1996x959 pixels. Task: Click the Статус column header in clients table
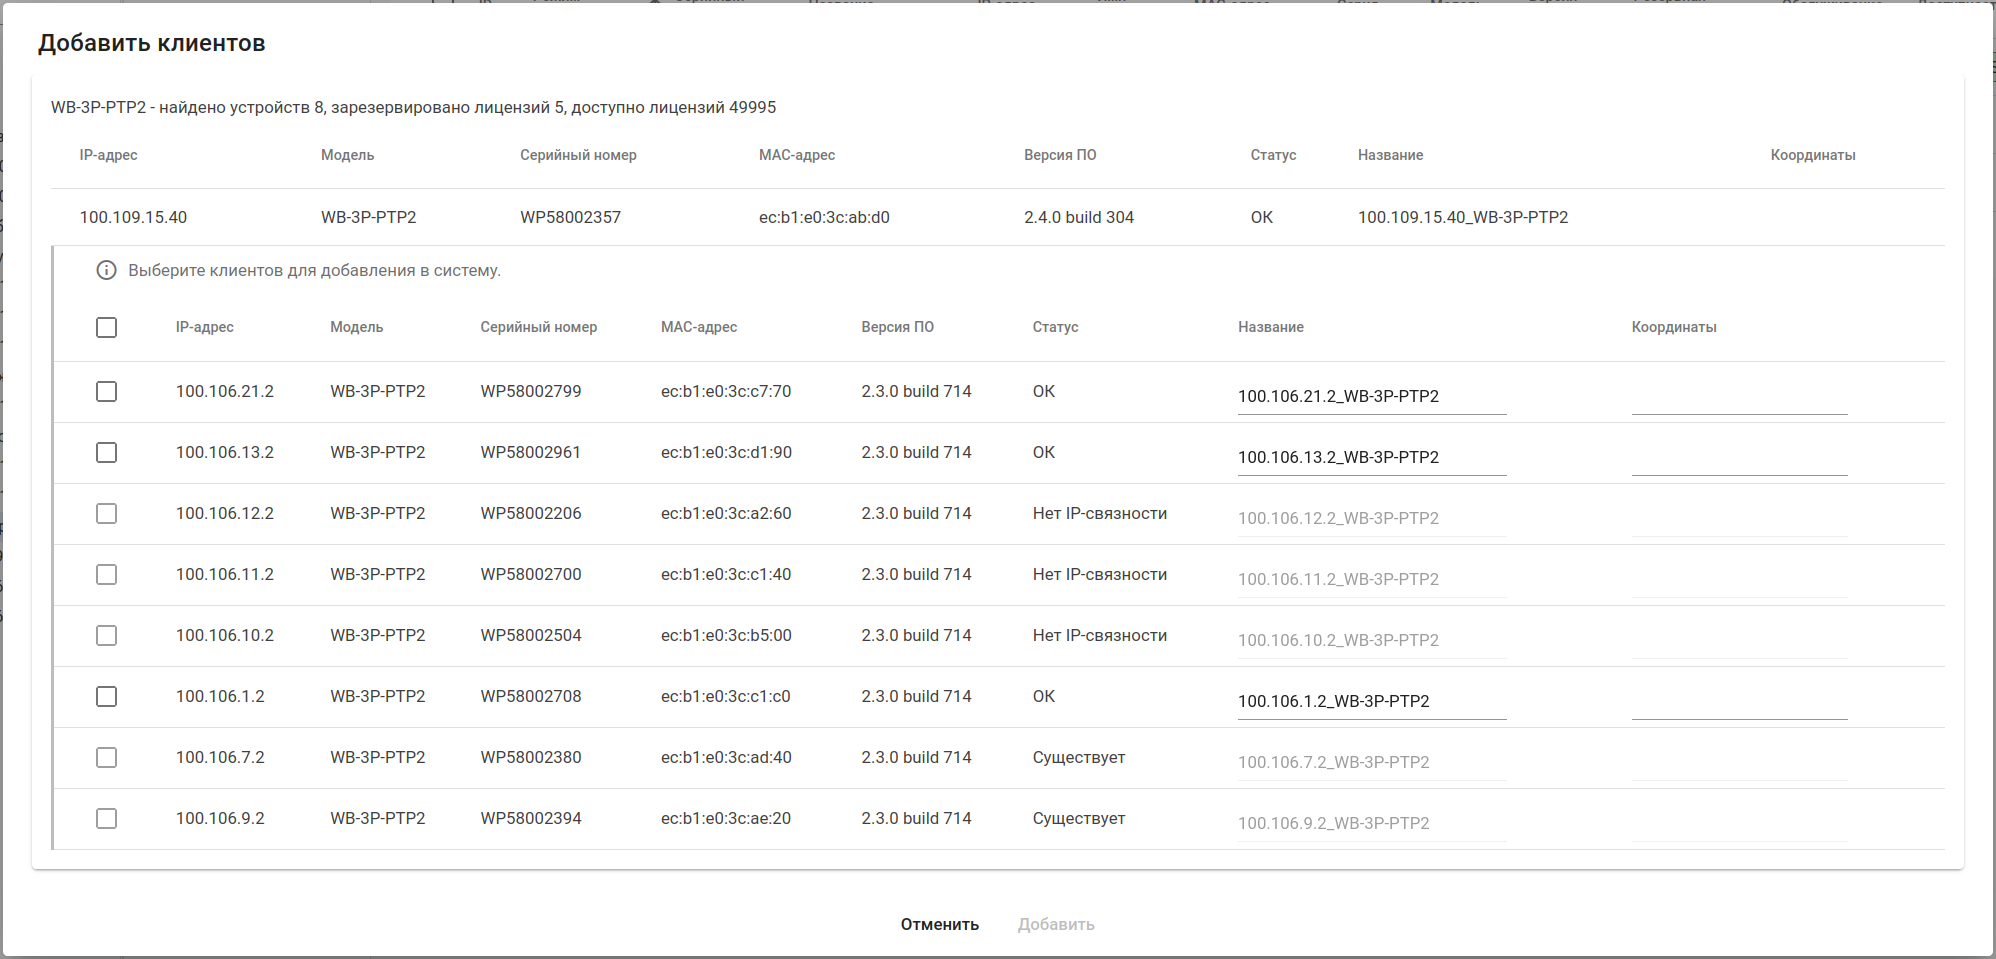[1055, 327]
